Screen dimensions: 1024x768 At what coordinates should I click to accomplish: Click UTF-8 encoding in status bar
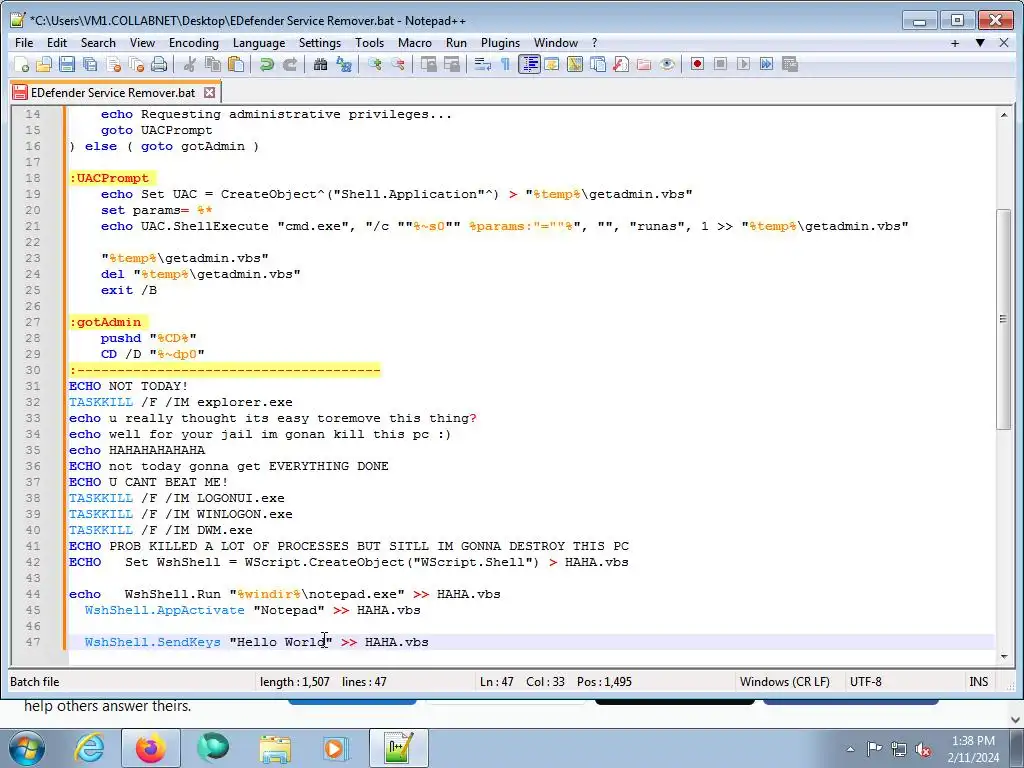(865, 682)
